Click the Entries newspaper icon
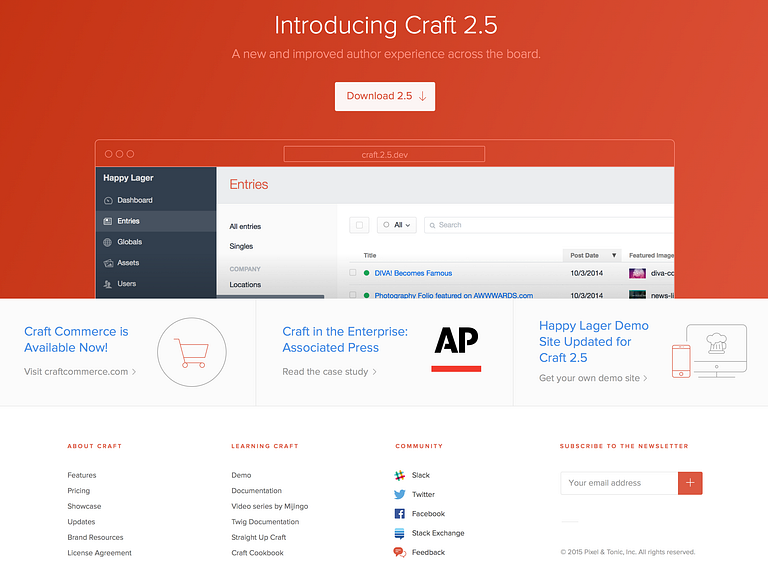The width and height of the screenshot is (768, 576). point(108,221)
